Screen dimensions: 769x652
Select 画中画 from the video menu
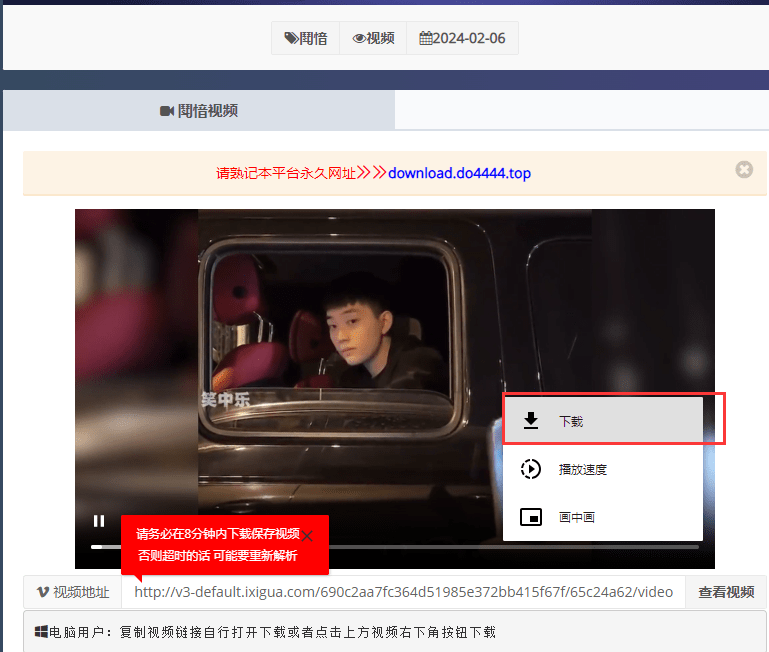(577, 517)
